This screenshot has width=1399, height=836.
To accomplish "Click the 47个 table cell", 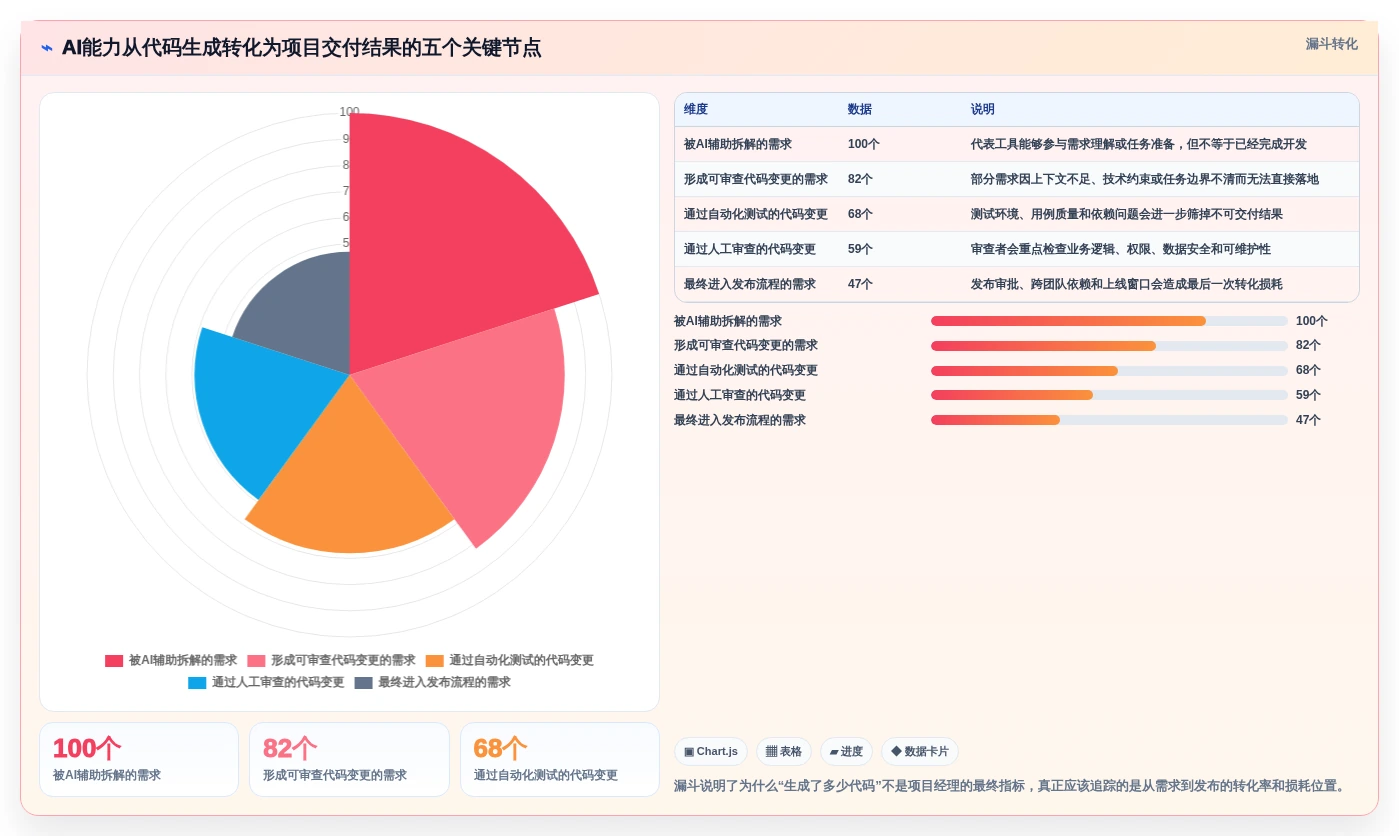I will tap(860, 284).
